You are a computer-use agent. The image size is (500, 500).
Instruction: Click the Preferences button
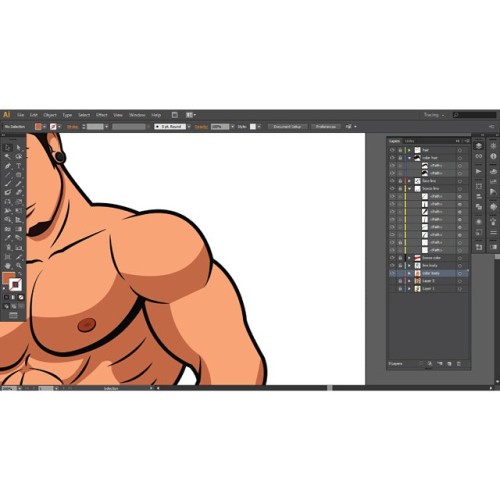coord(326,127)
